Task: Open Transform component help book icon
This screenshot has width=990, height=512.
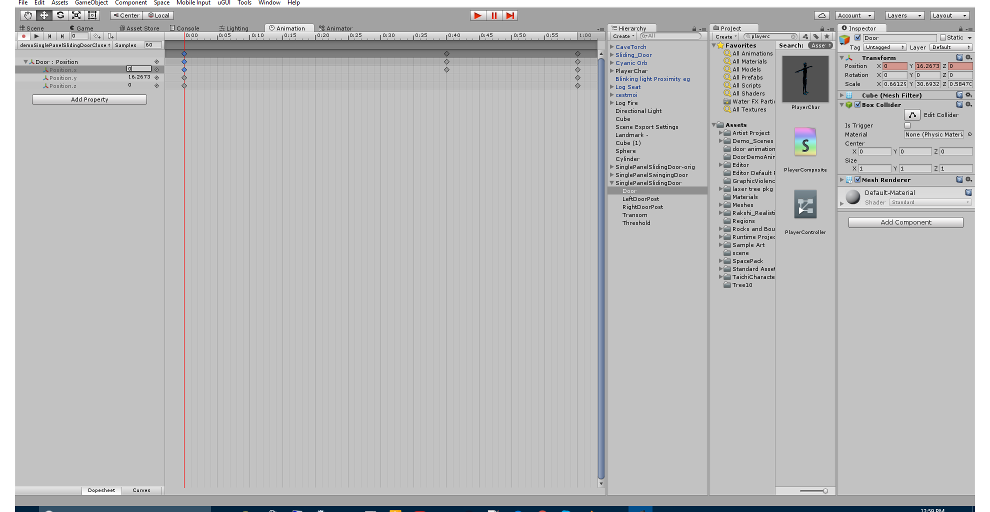Action: point(960,57)
